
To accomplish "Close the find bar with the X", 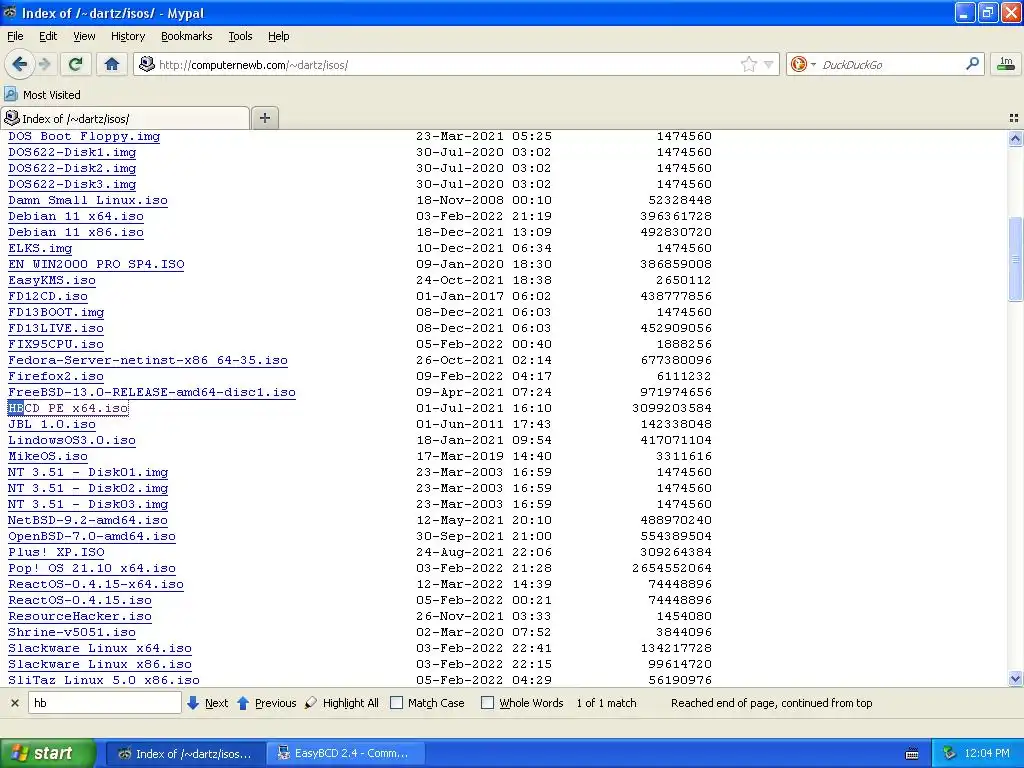I will (14, 703).
